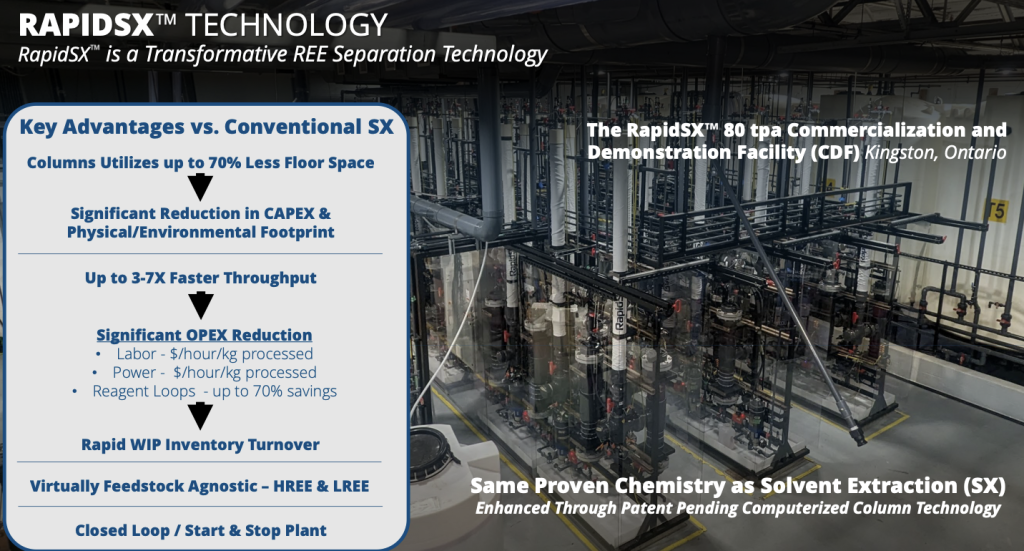Screen dimensions: 1024x551
Task: Select 'Demonstration Facility (CDF) Kingston, Ontario' caption line
Action: pyautogui.click(x=797, y=152)
